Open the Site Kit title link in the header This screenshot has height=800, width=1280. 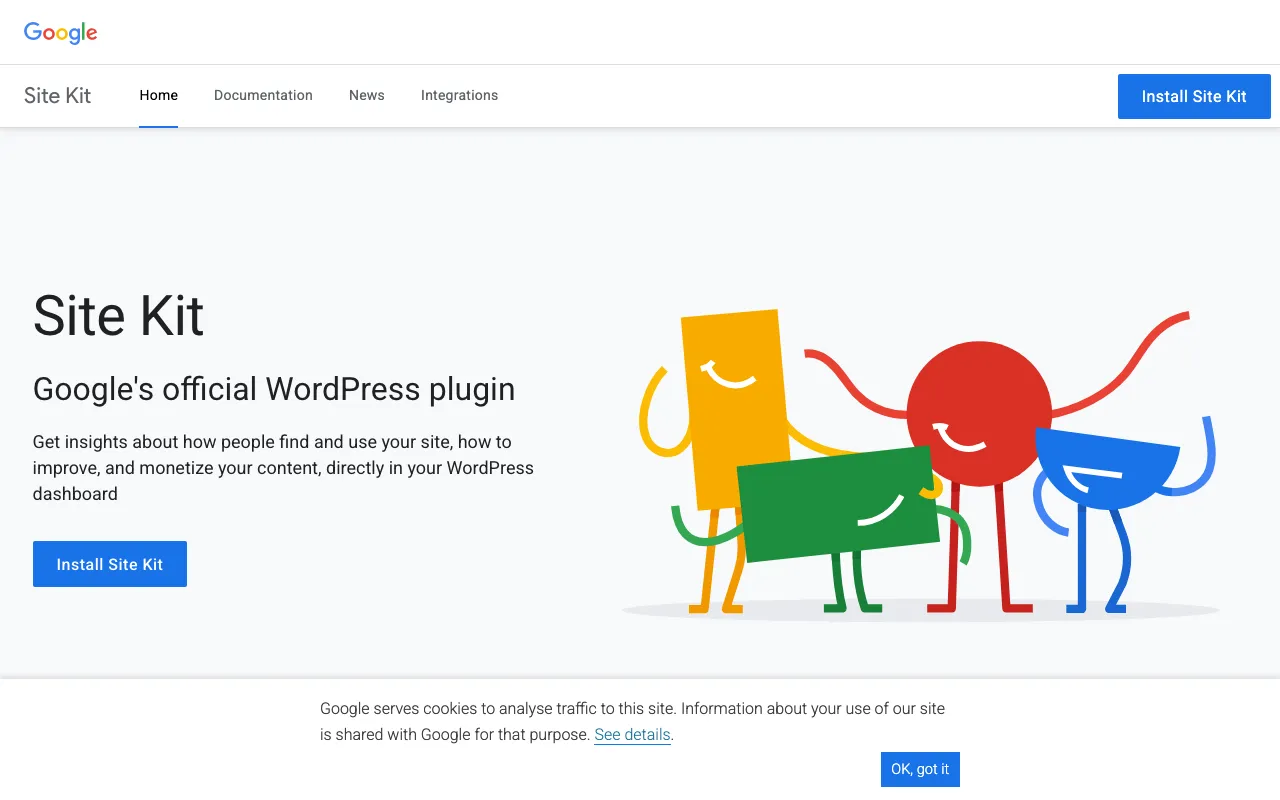tap(58, 96)
